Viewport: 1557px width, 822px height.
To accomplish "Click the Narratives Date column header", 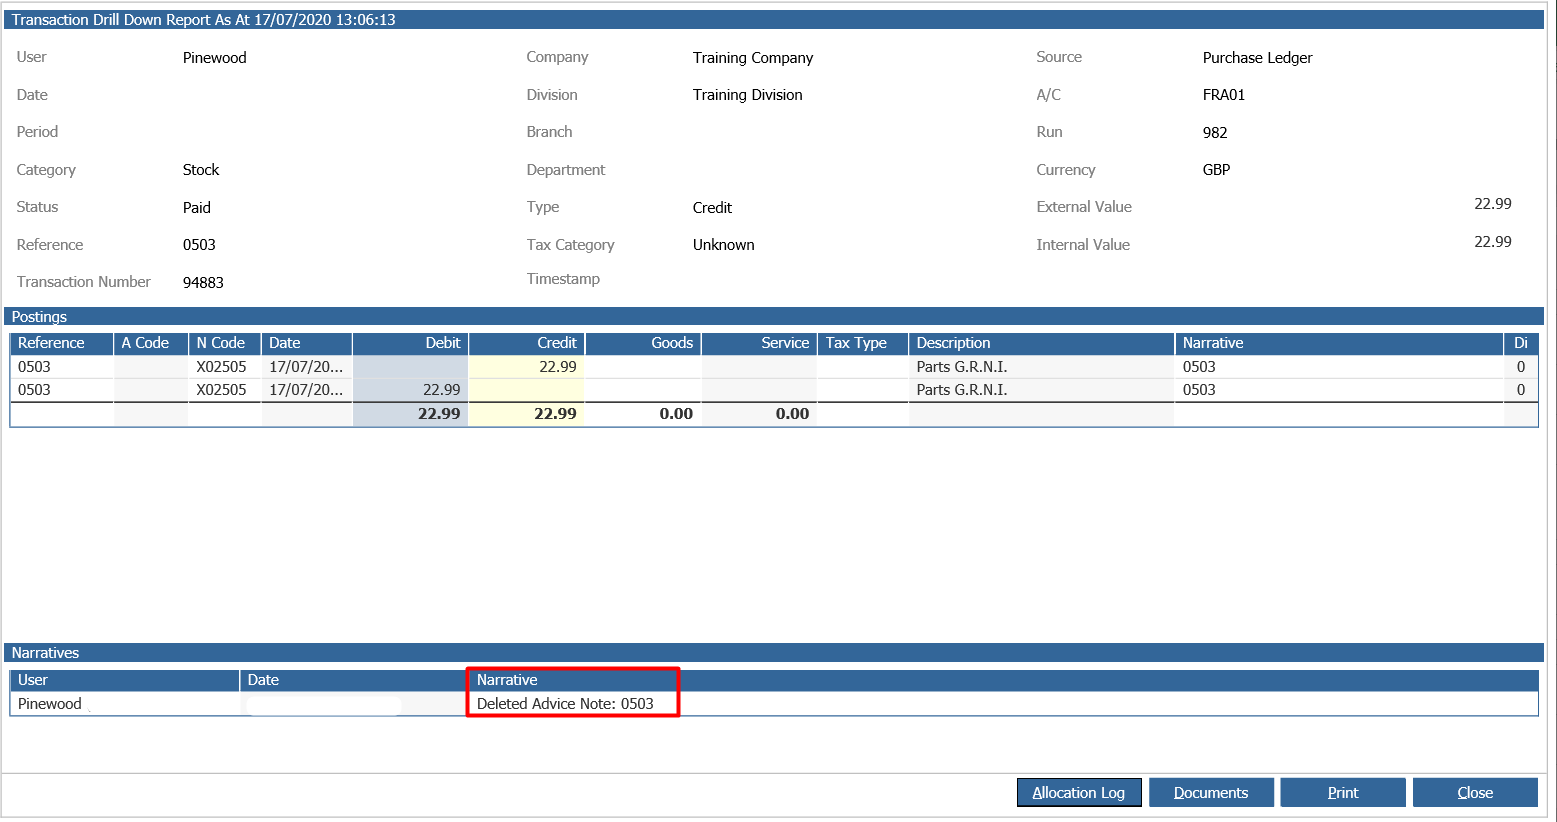I will pos(353,680).
